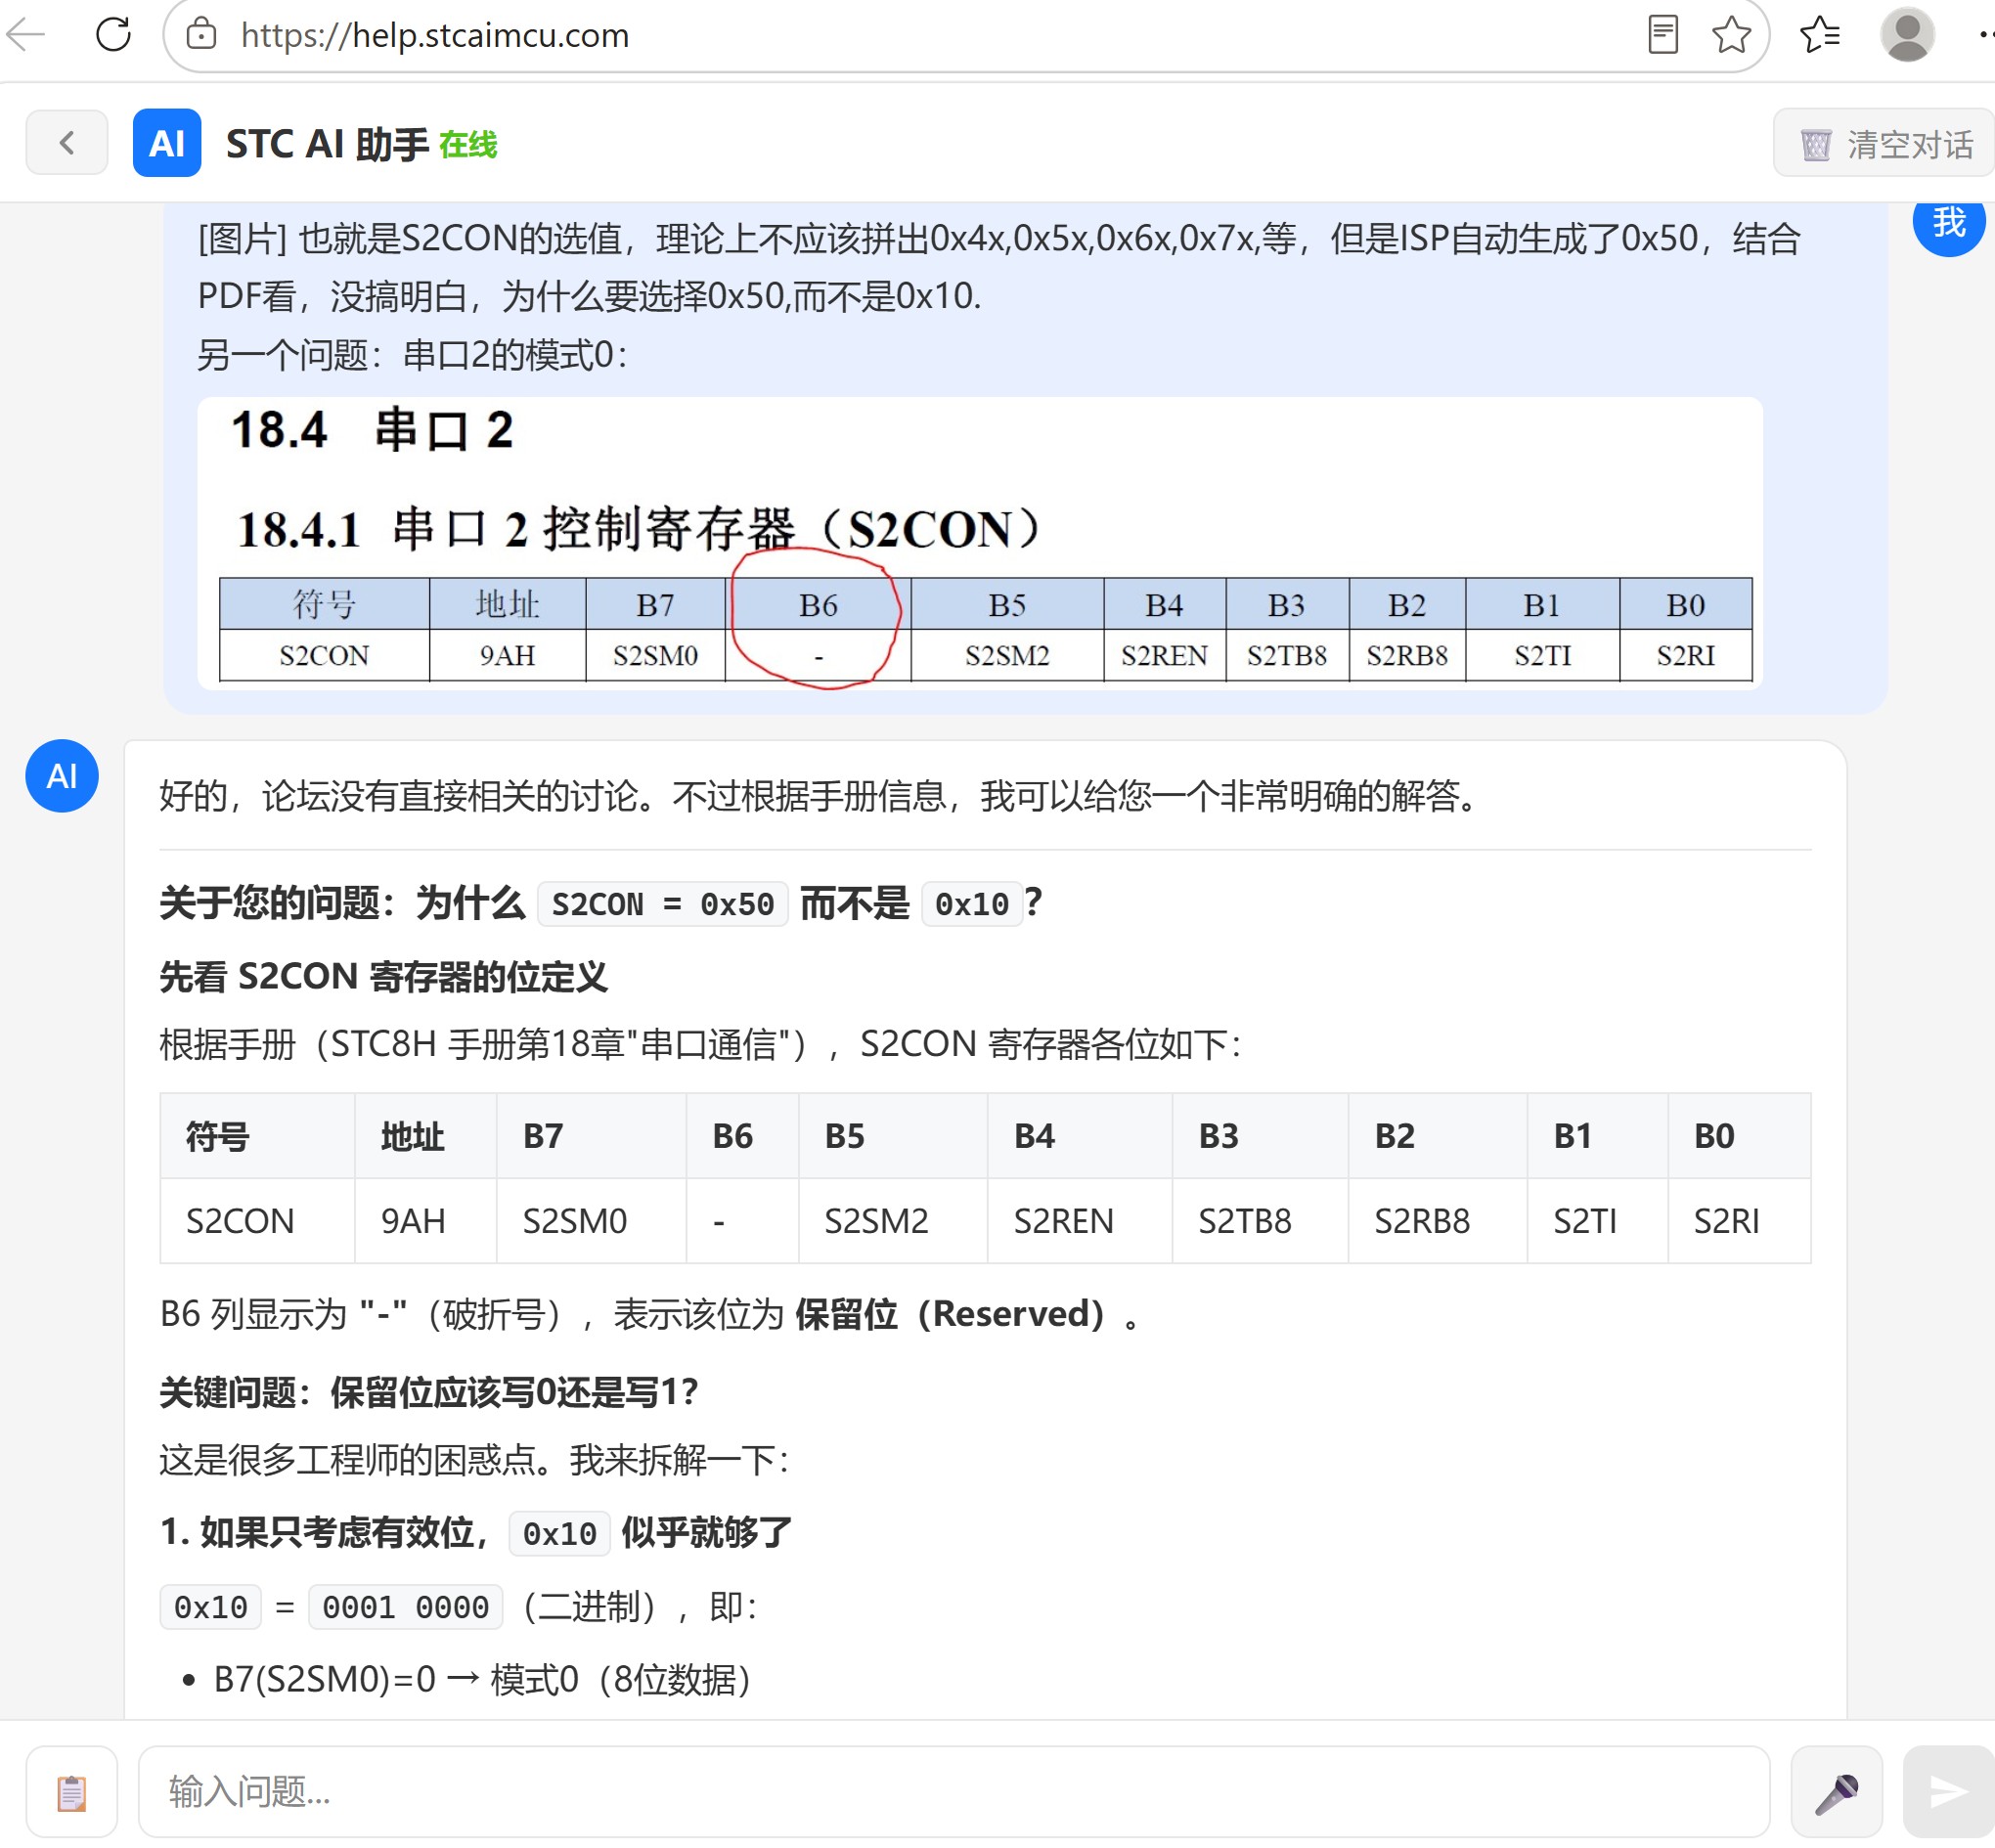This screenshot has height=1848, width=1995.
Task: Go back with the chat back chevron button
Action: point(67,143)
